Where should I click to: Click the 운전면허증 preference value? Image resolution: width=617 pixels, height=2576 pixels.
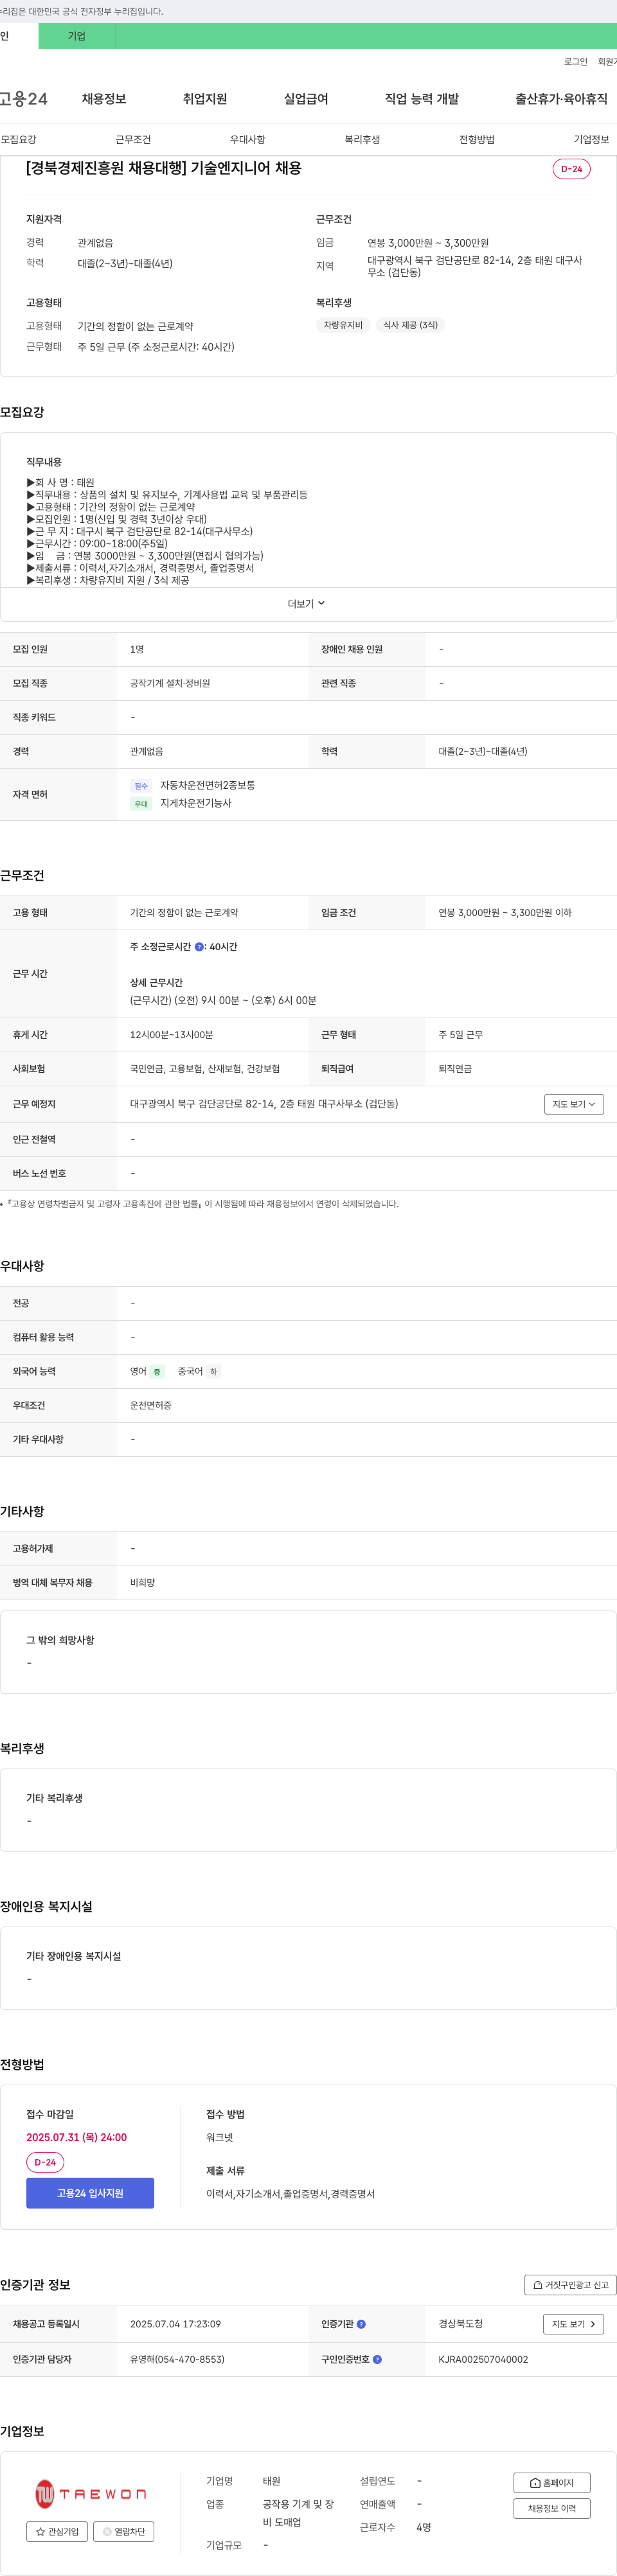(151, 1406)
